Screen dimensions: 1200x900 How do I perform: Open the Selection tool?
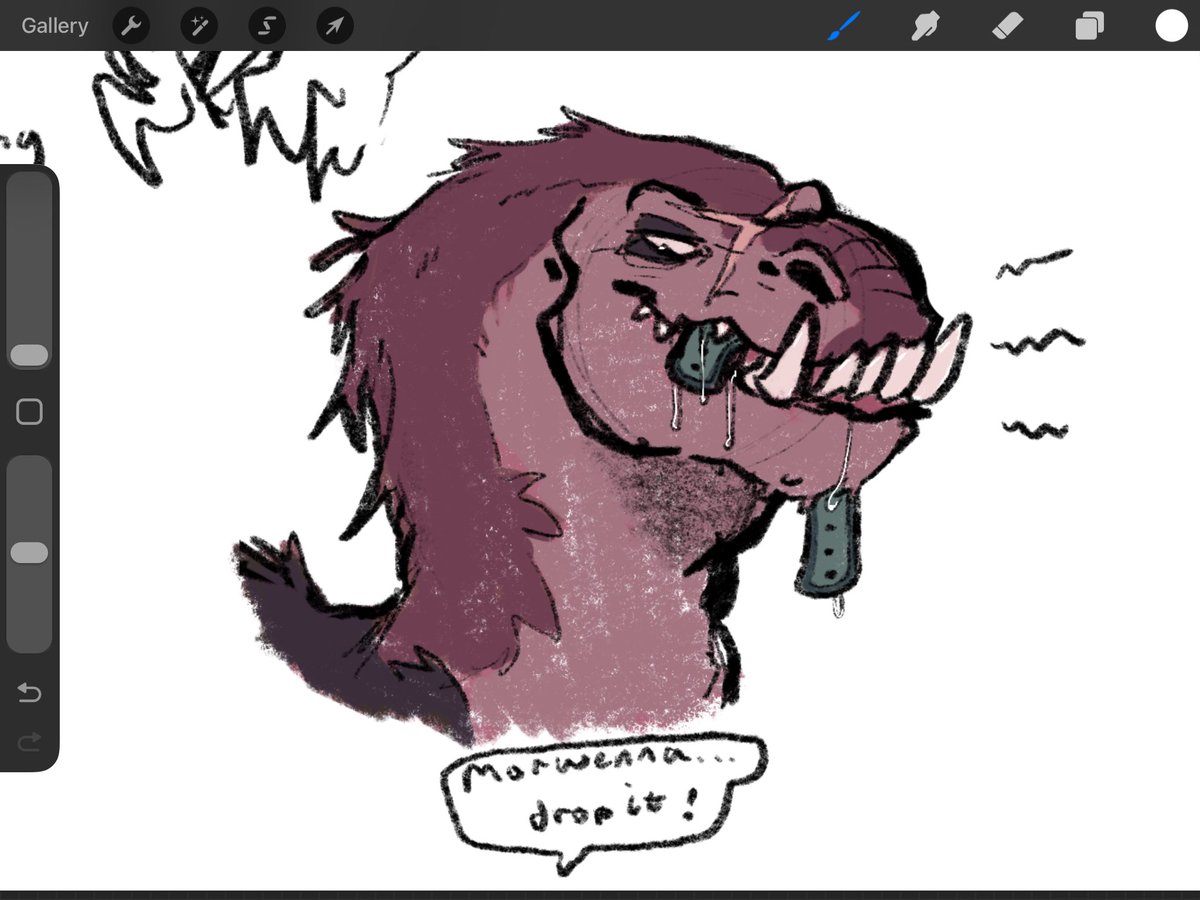coord(267,26)
